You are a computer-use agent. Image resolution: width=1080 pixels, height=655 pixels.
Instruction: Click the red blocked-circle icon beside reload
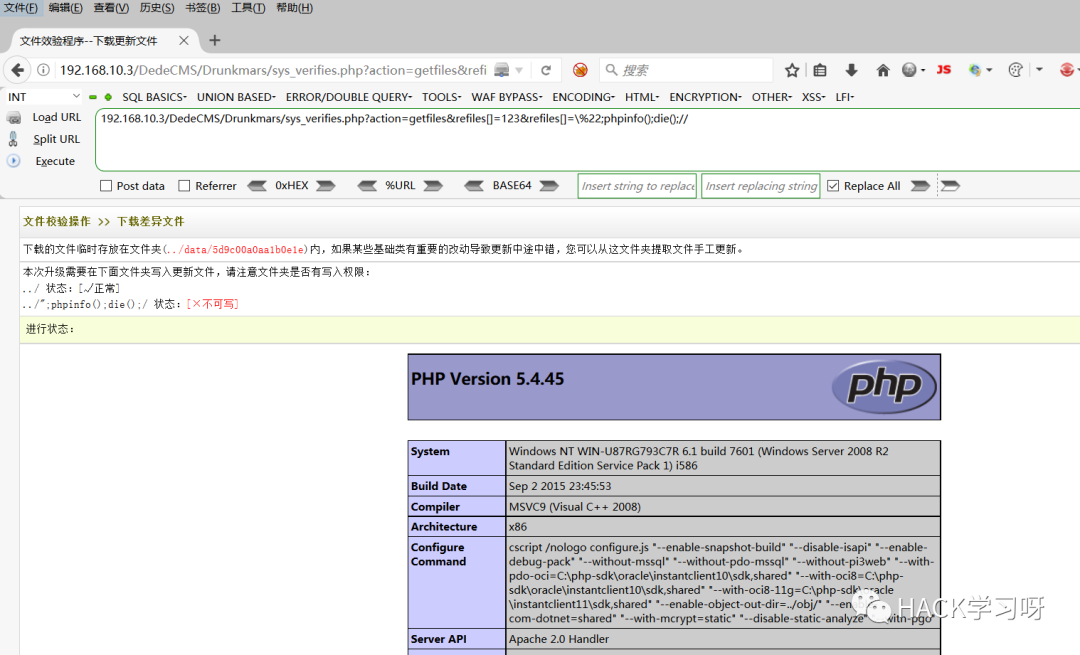(x=580, y=70)
